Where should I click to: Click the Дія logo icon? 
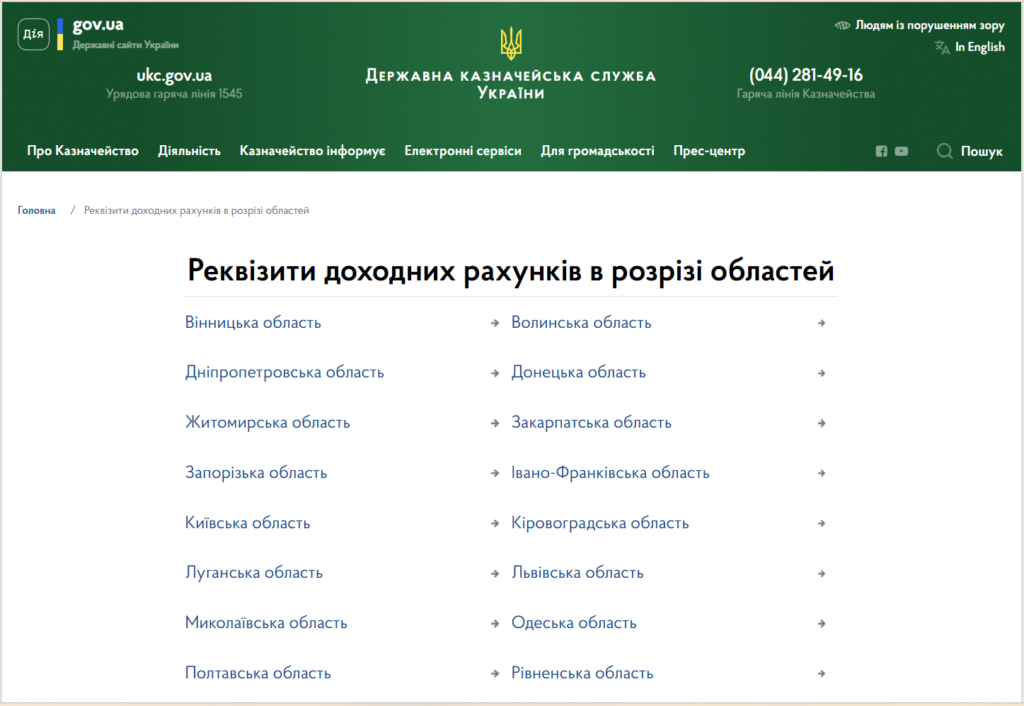point(34,34)
